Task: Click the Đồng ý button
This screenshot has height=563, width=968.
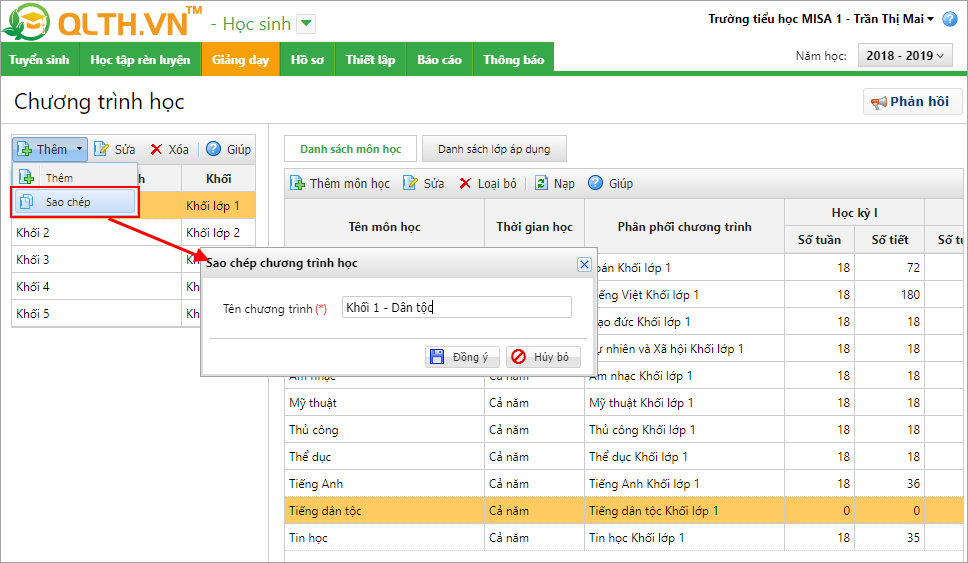Action: coord(462,357)
